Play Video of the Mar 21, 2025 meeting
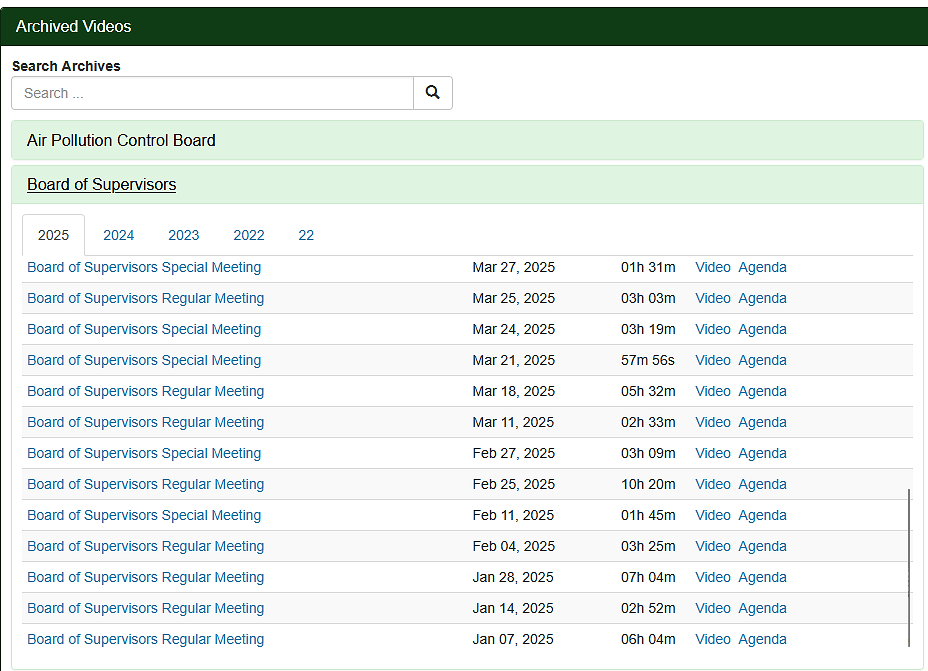 [713, 360]
